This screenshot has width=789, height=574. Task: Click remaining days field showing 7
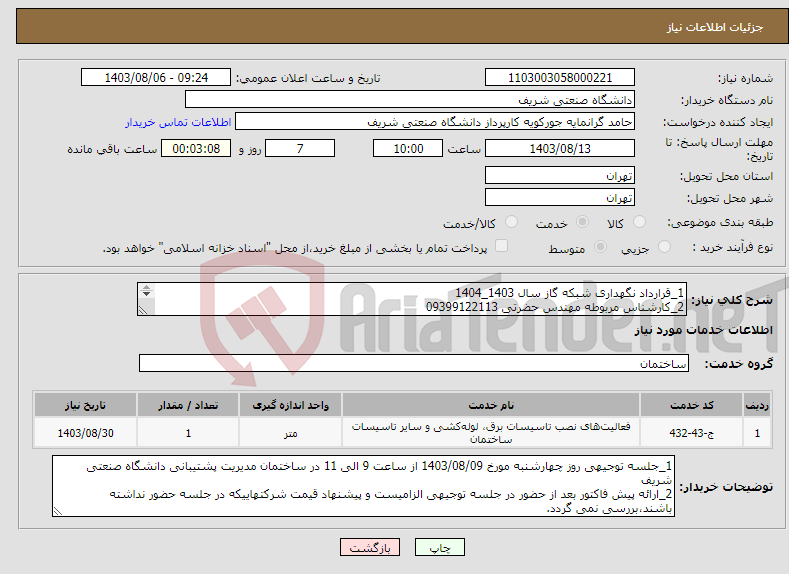pos(300,148)
